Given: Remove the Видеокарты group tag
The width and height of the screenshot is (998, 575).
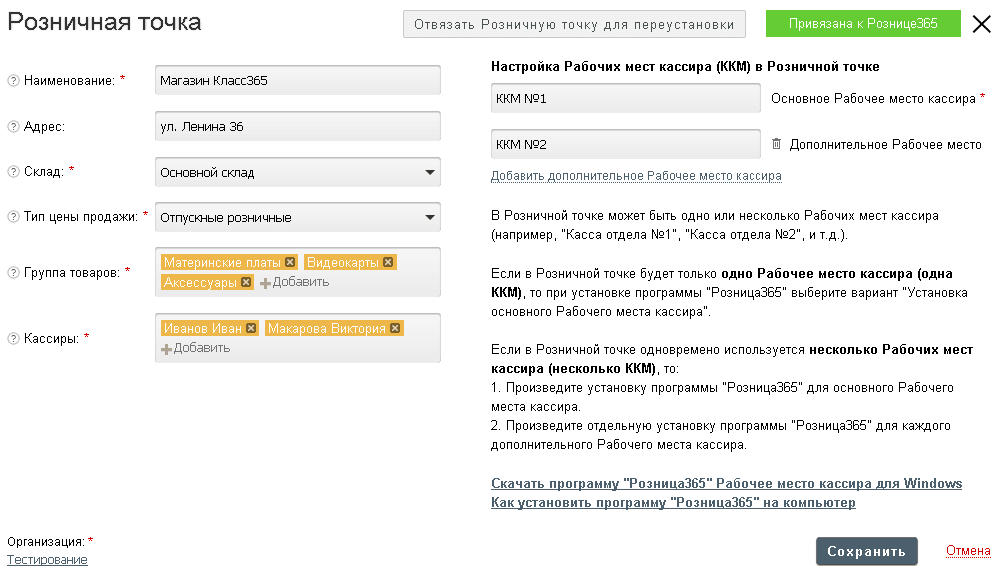Looking at the screenshot, I should pyautogui.click(x=388, y=262).
